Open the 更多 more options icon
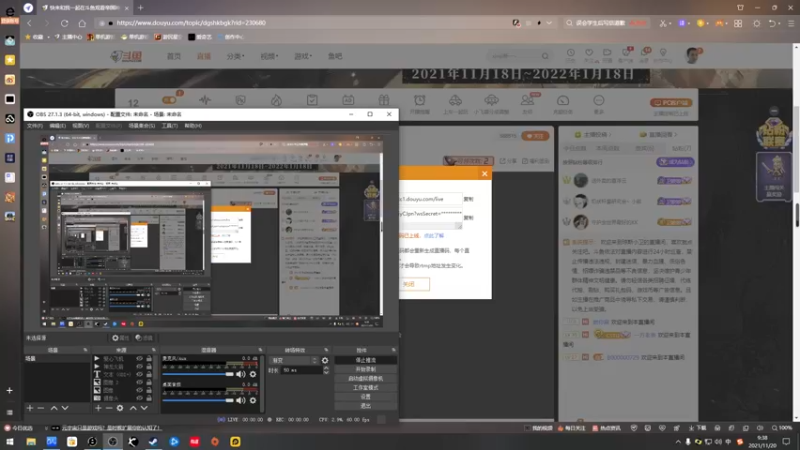800x450 pixels. (598, 103)
